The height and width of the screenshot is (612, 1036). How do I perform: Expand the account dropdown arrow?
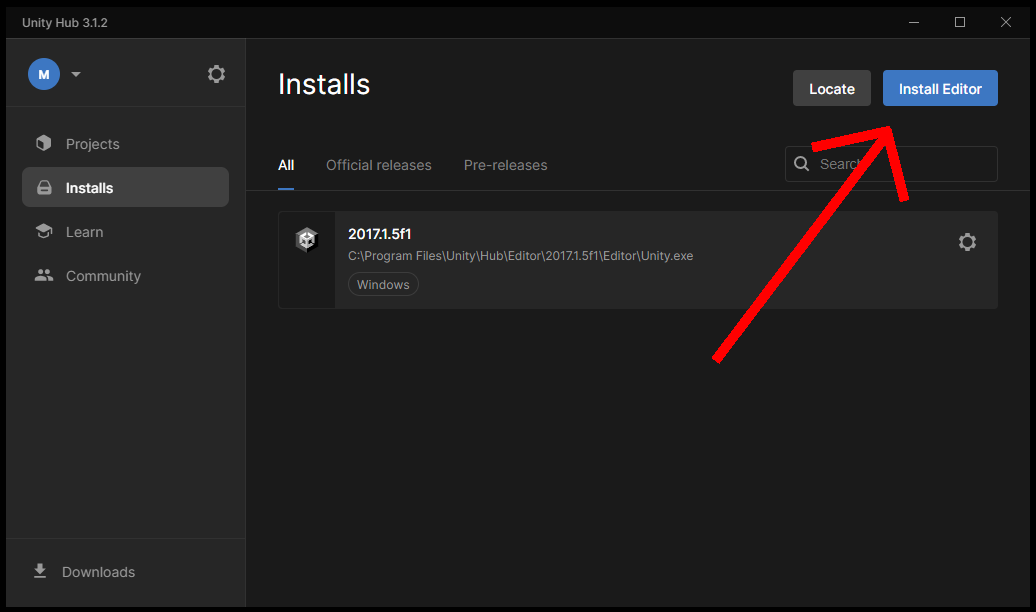click(76, 74)
